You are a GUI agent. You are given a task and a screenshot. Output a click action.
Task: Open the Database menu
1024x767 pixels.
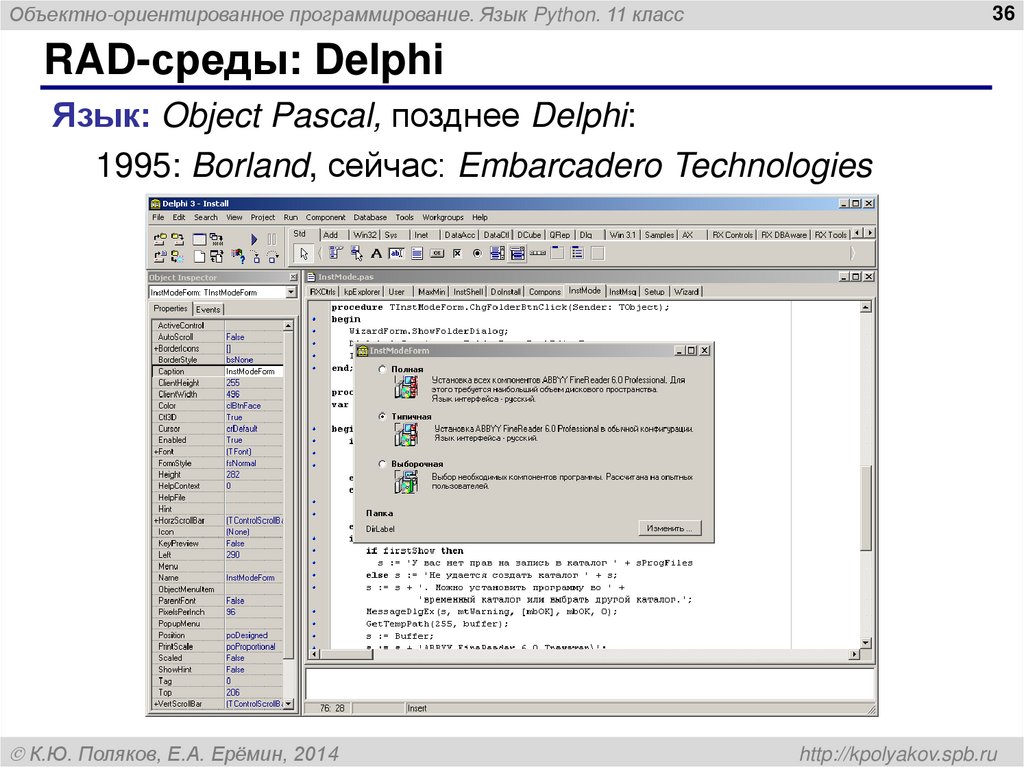point(370,218)
